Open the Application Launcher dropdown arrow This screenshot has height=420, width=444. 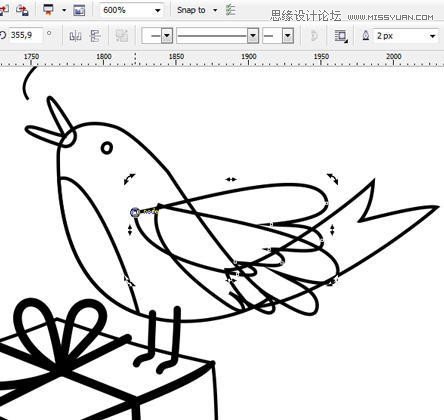64,10
